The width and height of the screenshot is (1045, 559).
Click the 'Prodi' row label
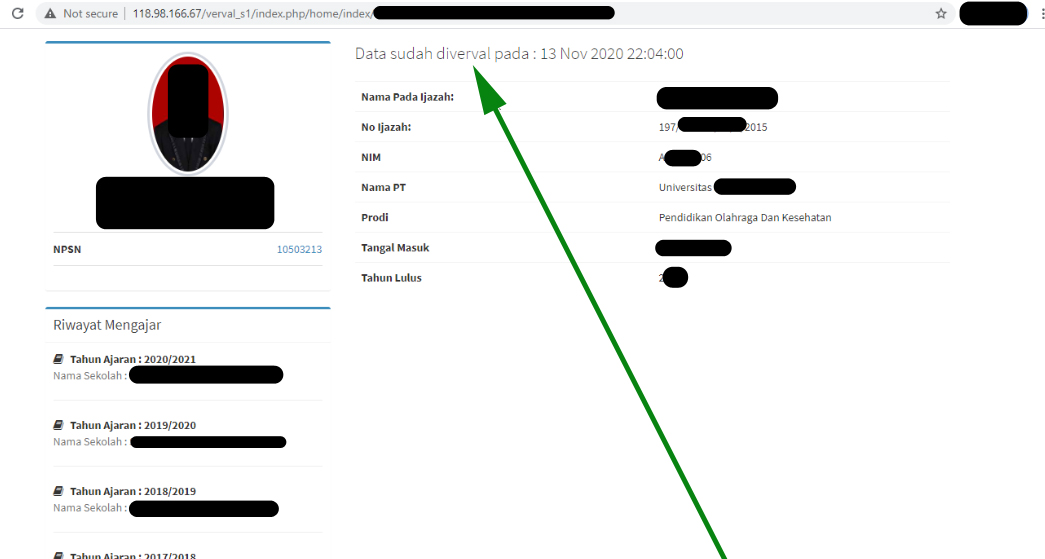pyautogui.click(x=375, y=218)
